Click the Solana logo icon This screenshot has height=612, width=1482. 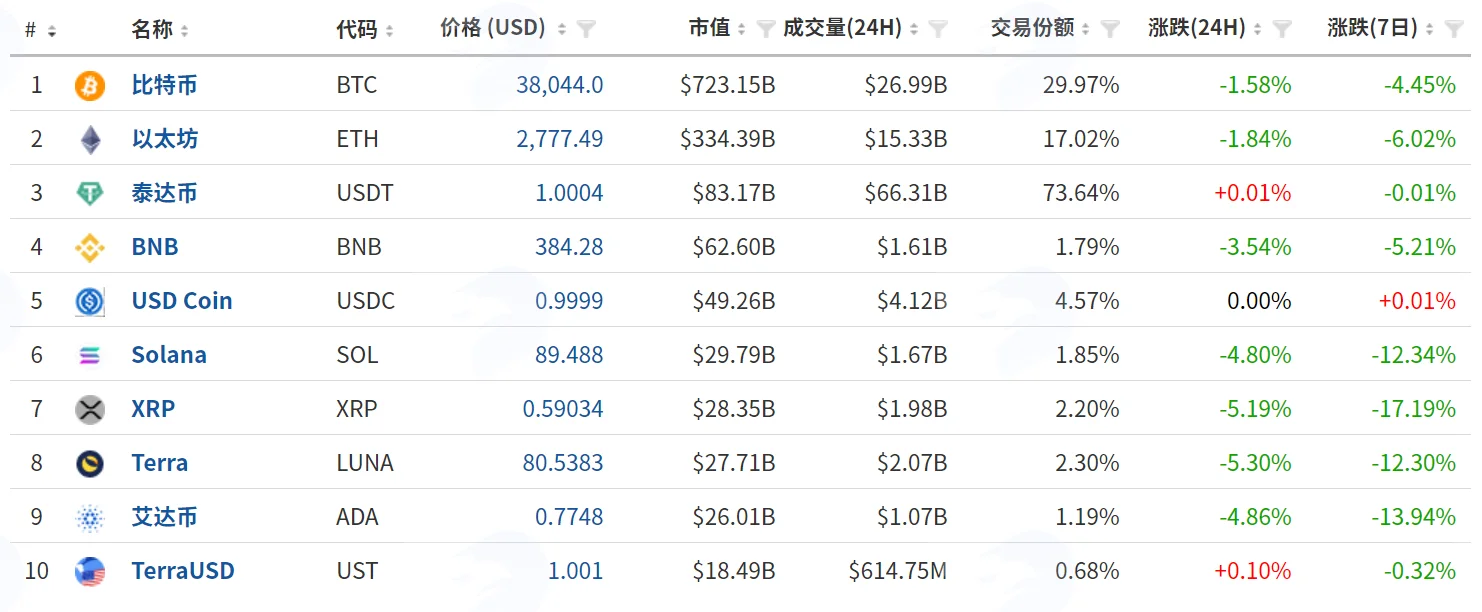coord(90,356)
